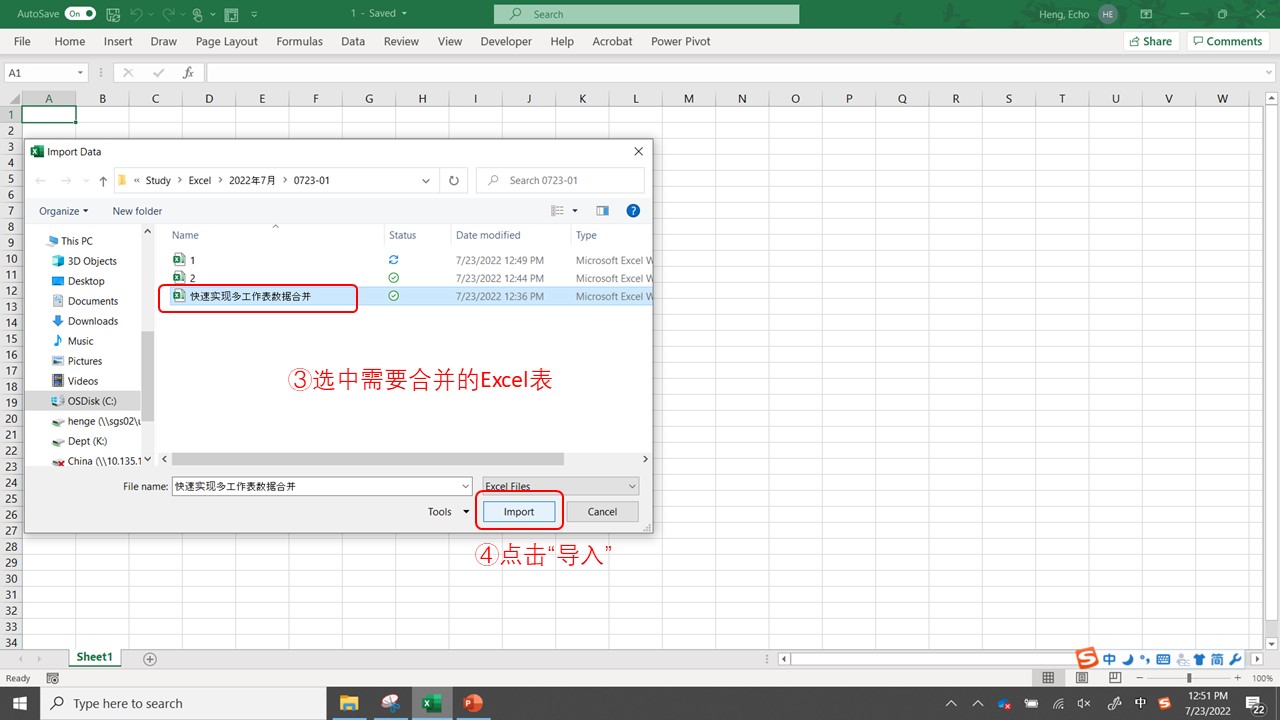Screen dimensions: 1280x720
Task: Switch to Page Layout view icon
Action: 1082,678
